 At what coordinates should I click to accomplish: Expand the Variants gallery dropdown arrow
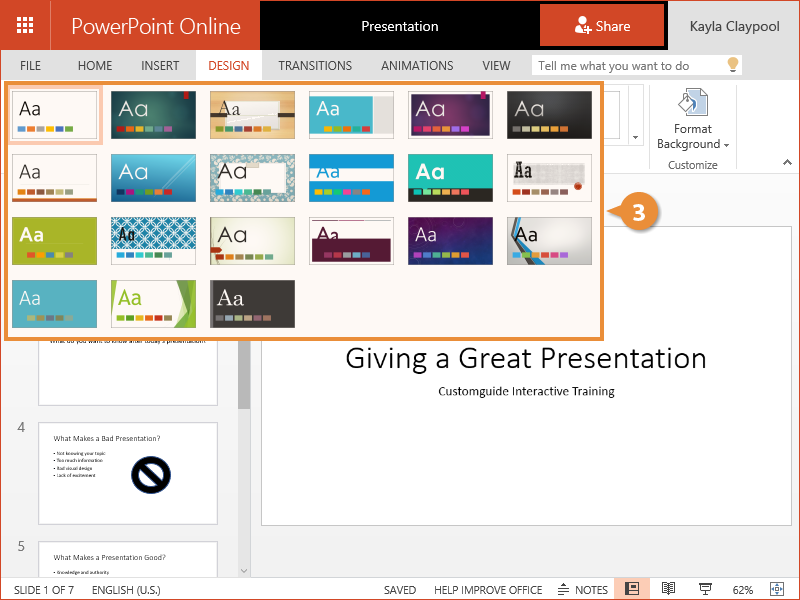click(635, 136)
